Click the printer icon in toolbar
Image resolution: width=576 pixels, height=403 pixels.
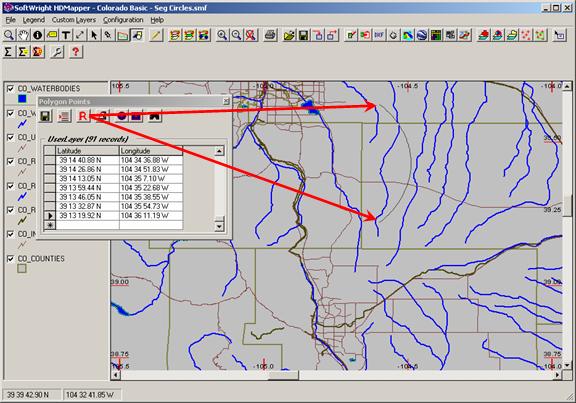coord(270,35)
